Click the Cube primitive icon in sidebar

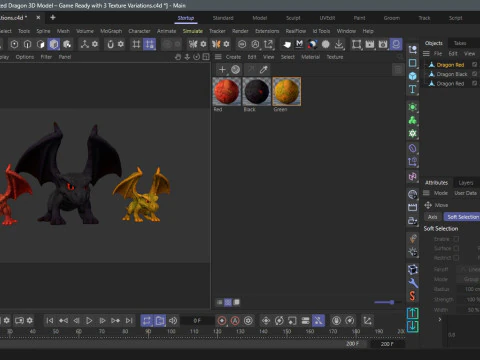(413, 76)
